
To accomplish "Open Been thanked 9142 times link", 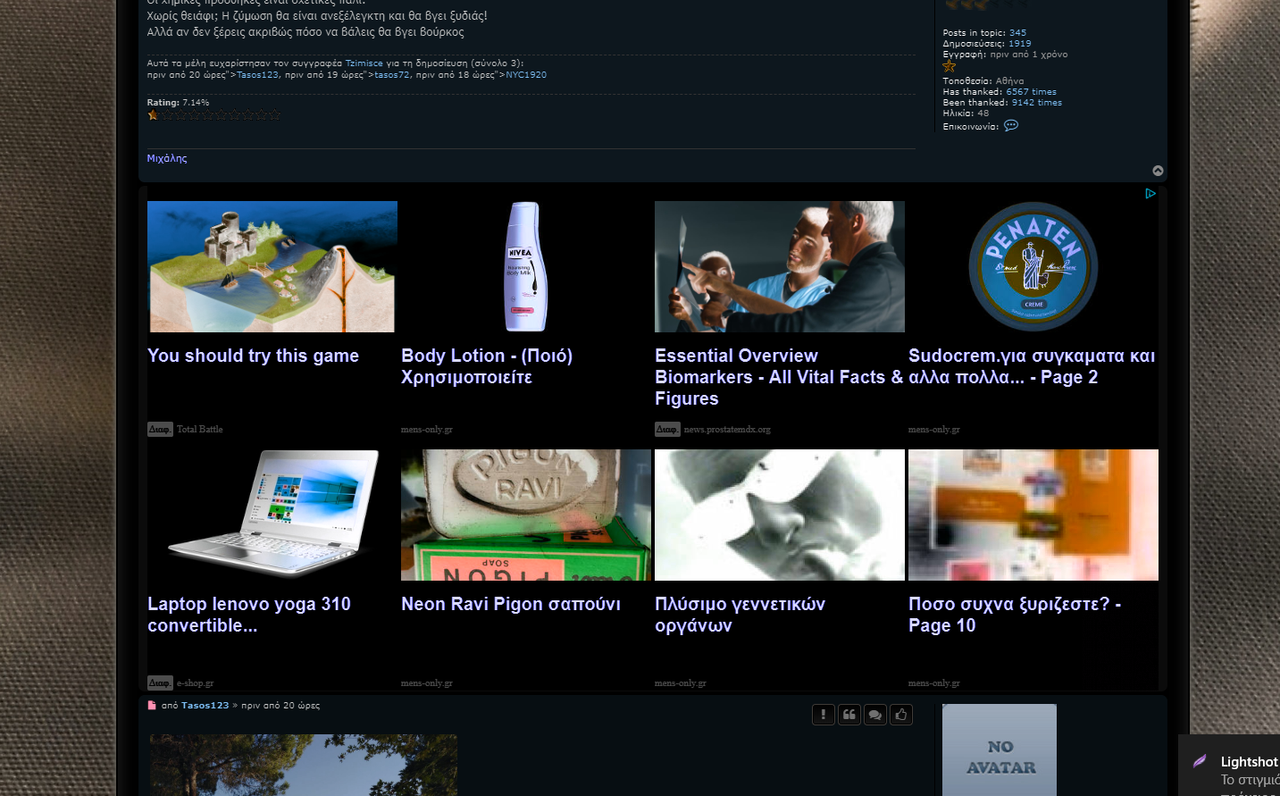I will 1037,103.
